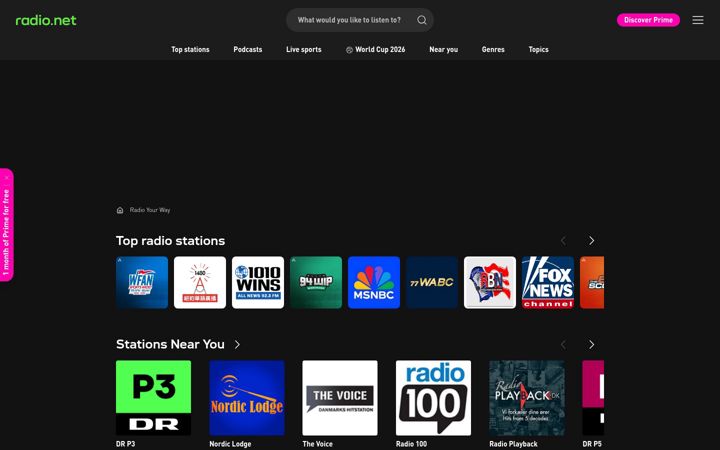Click the Radio Playback station name link
The image size is (720, 450).
tap(513, 444)
